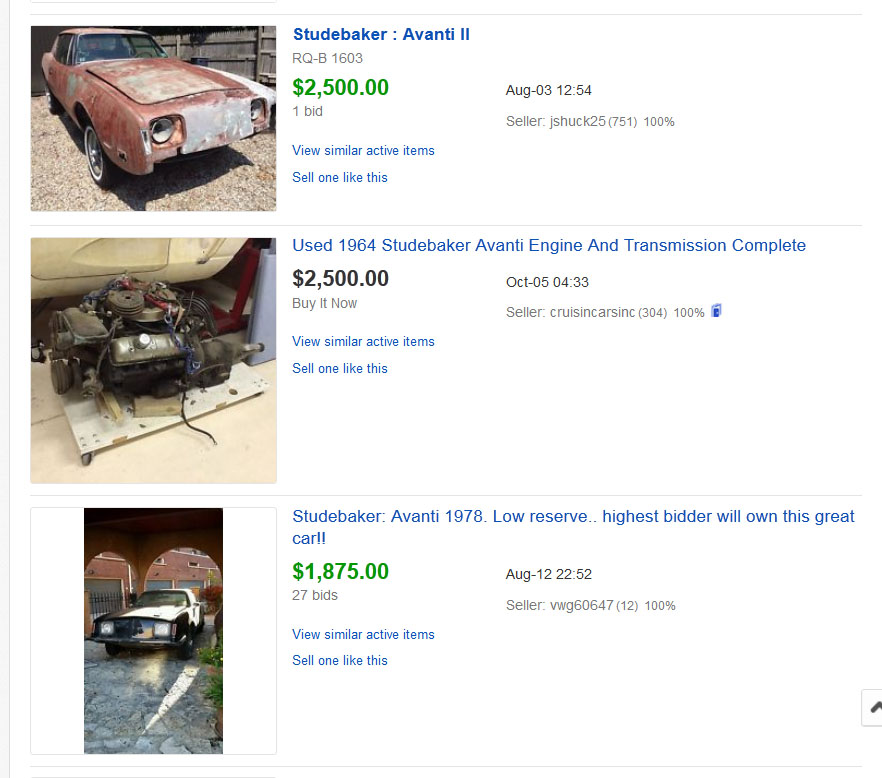Open the Used 1964 Studebaker Avanti Engine listing

pos(548,246)
